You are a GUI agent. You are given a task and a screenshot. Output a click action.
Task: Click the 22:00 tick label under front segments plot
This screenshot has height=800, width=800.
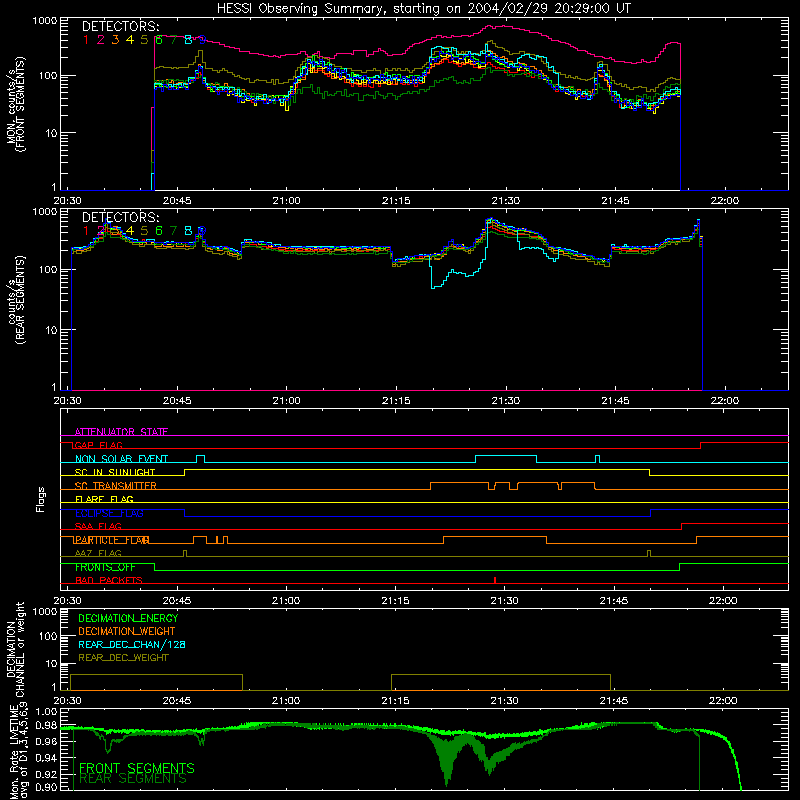pos(724,201)
